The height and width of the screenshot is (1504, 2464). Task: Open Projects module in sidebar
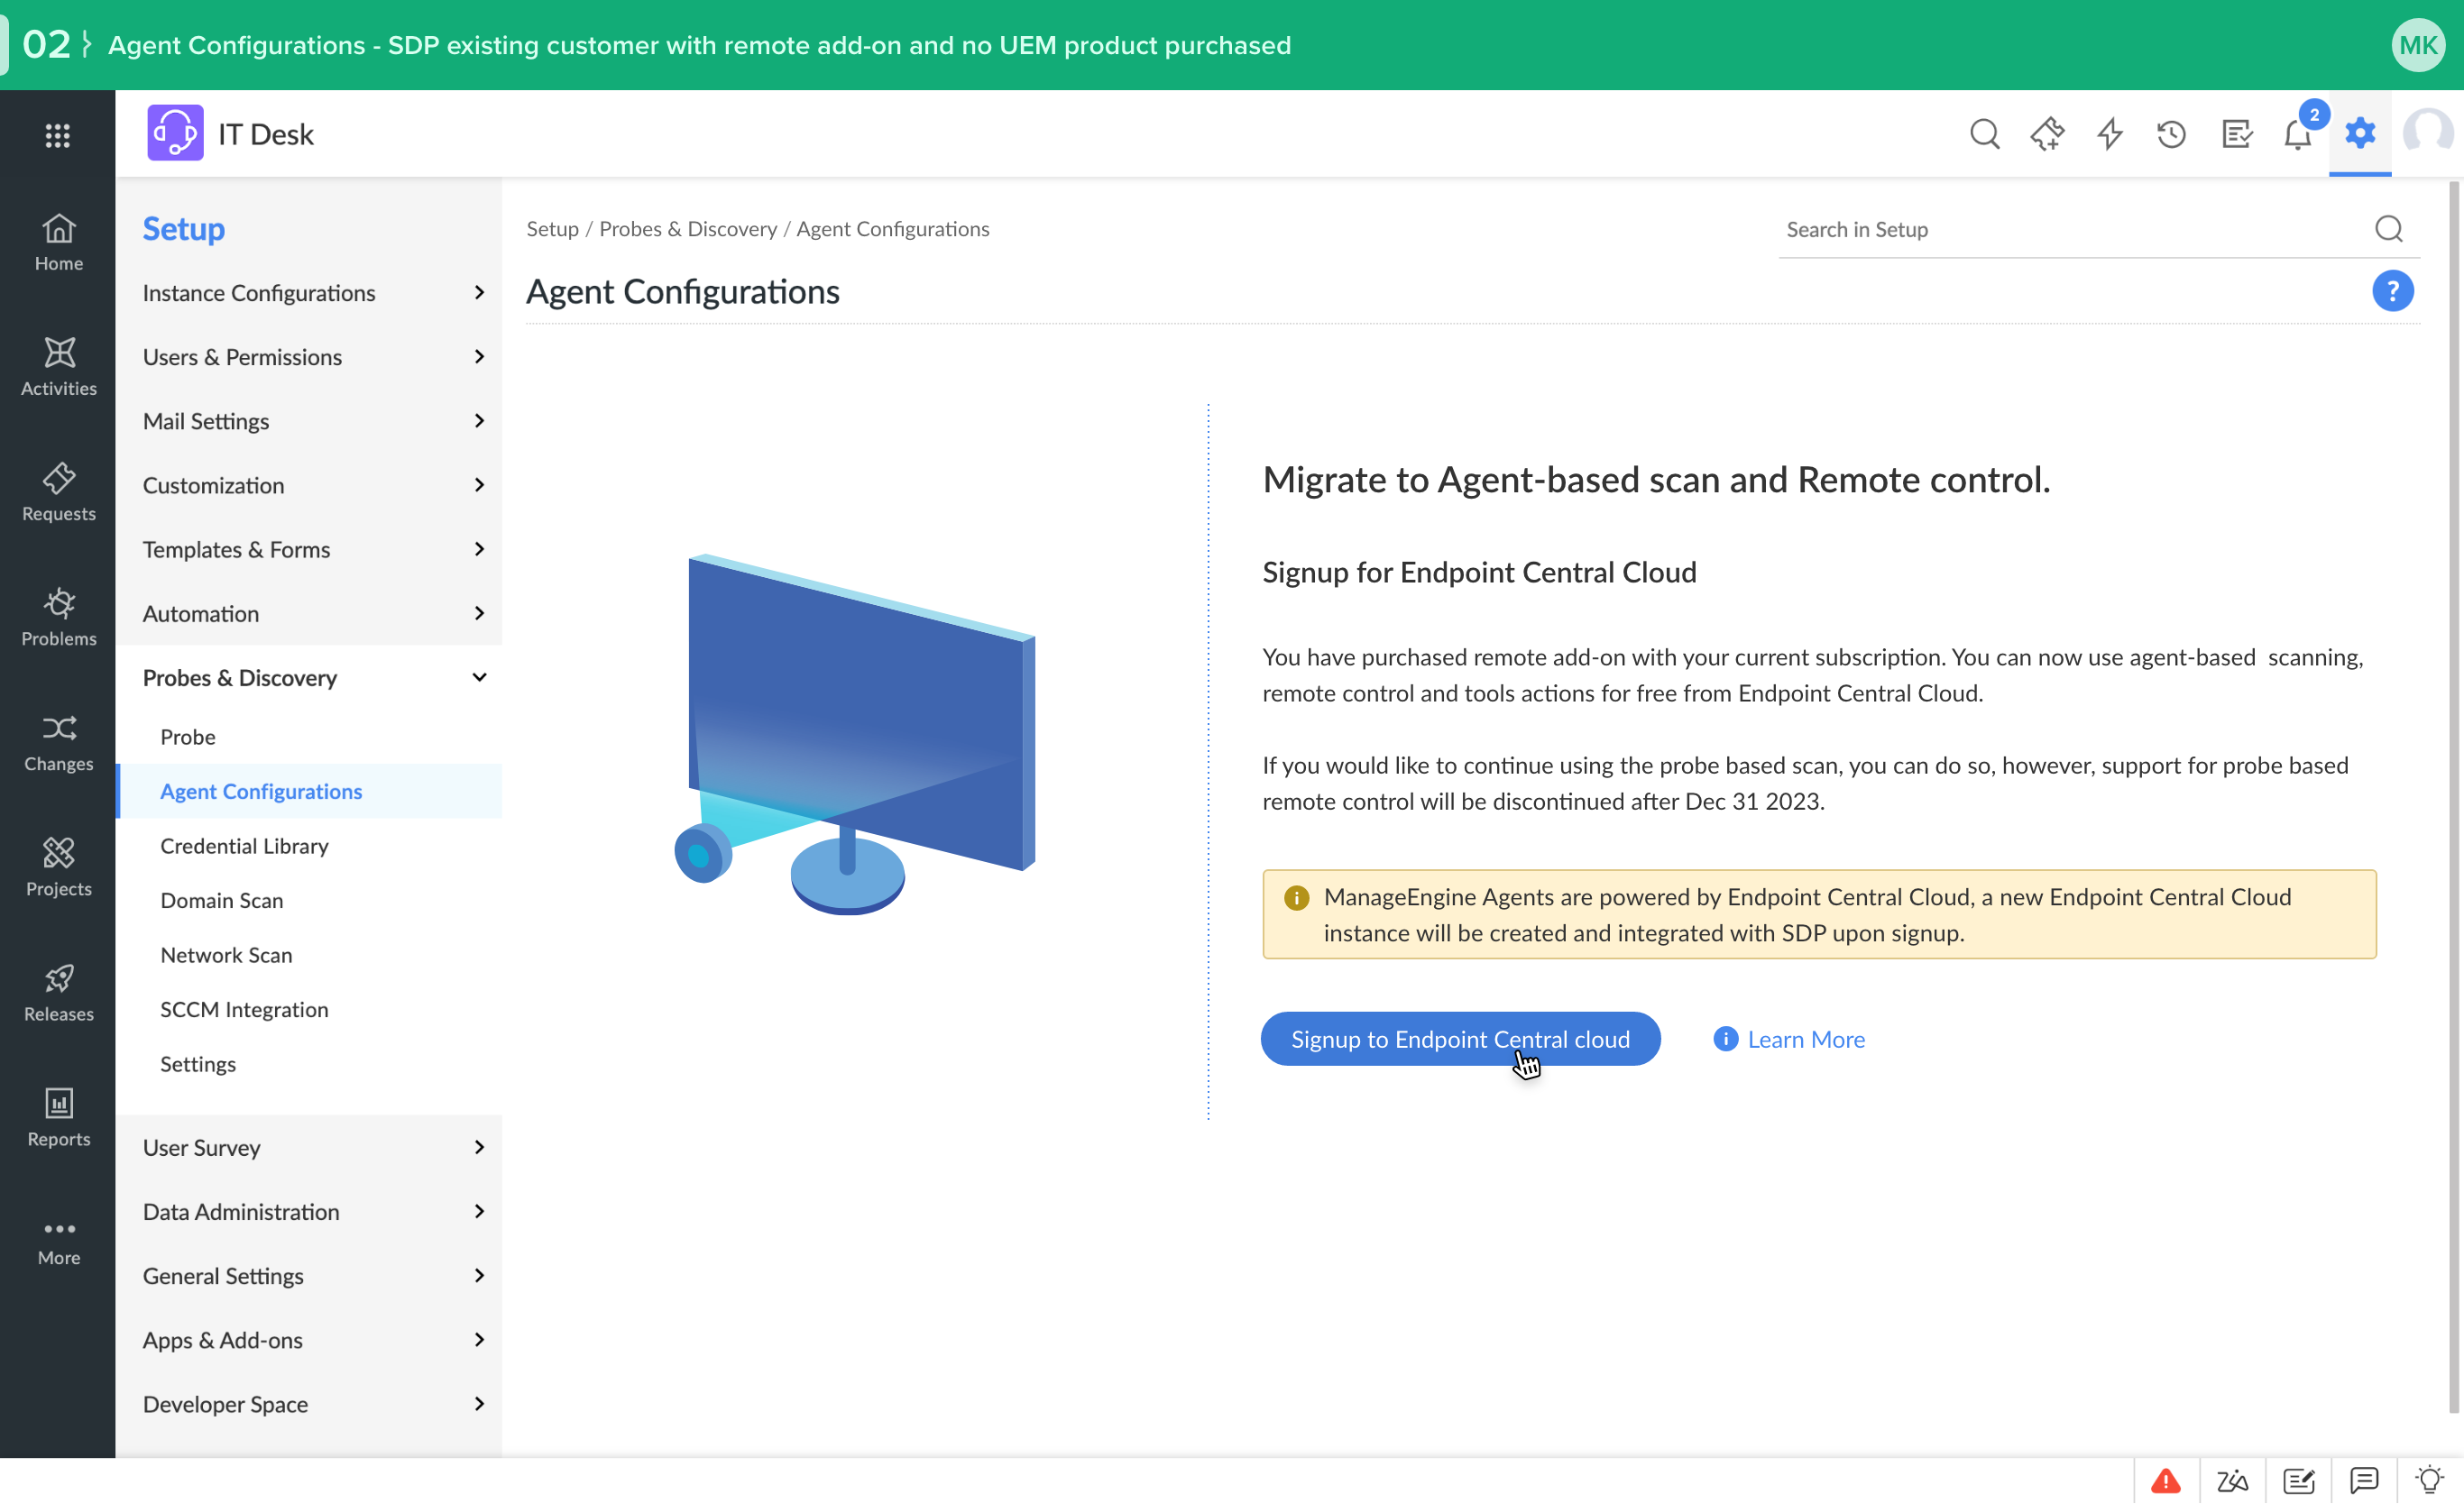click(x=58, y=868)
